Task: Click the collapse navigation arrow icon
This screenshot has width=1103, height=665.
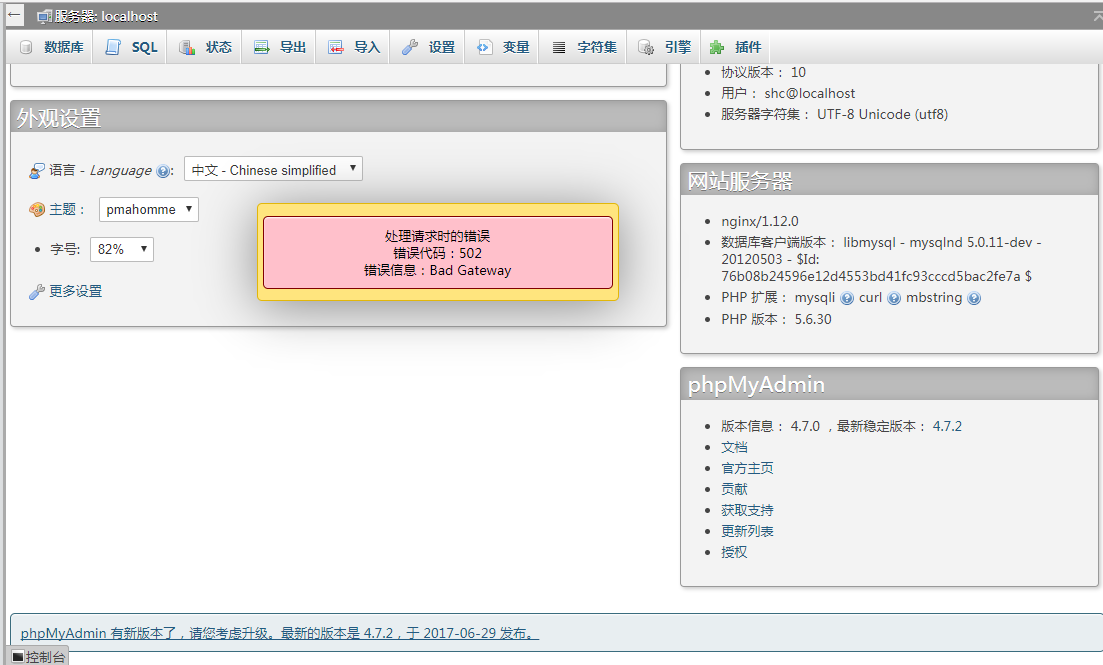Action: click(x=14, y=15)
